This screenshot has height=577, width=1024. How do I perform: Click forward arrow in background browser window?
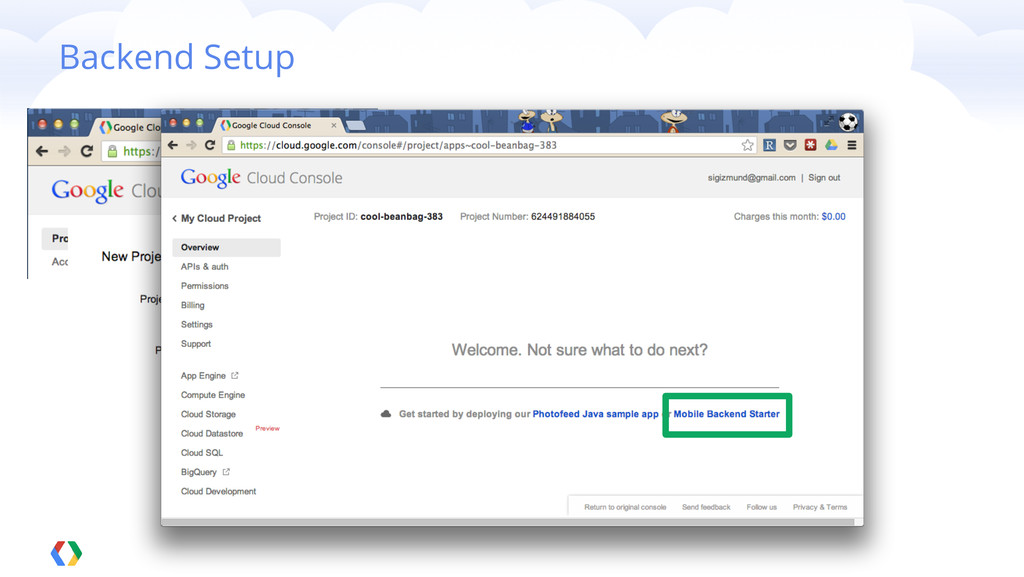(x=64, y=151)
